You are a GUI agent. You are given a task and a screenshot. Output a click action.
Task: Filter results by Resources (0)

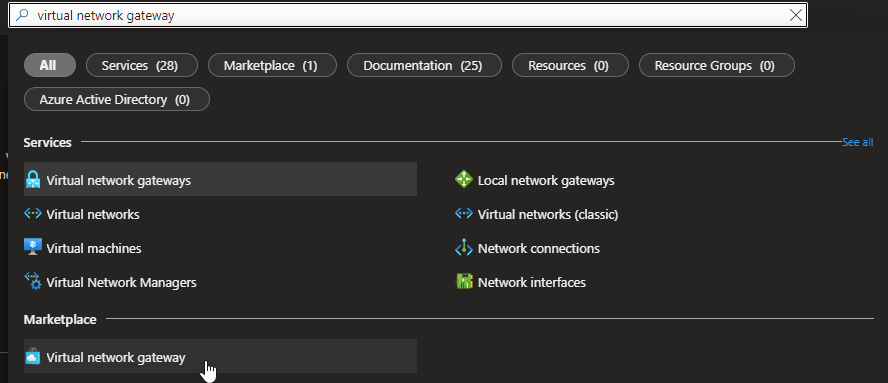coord(570,66)
